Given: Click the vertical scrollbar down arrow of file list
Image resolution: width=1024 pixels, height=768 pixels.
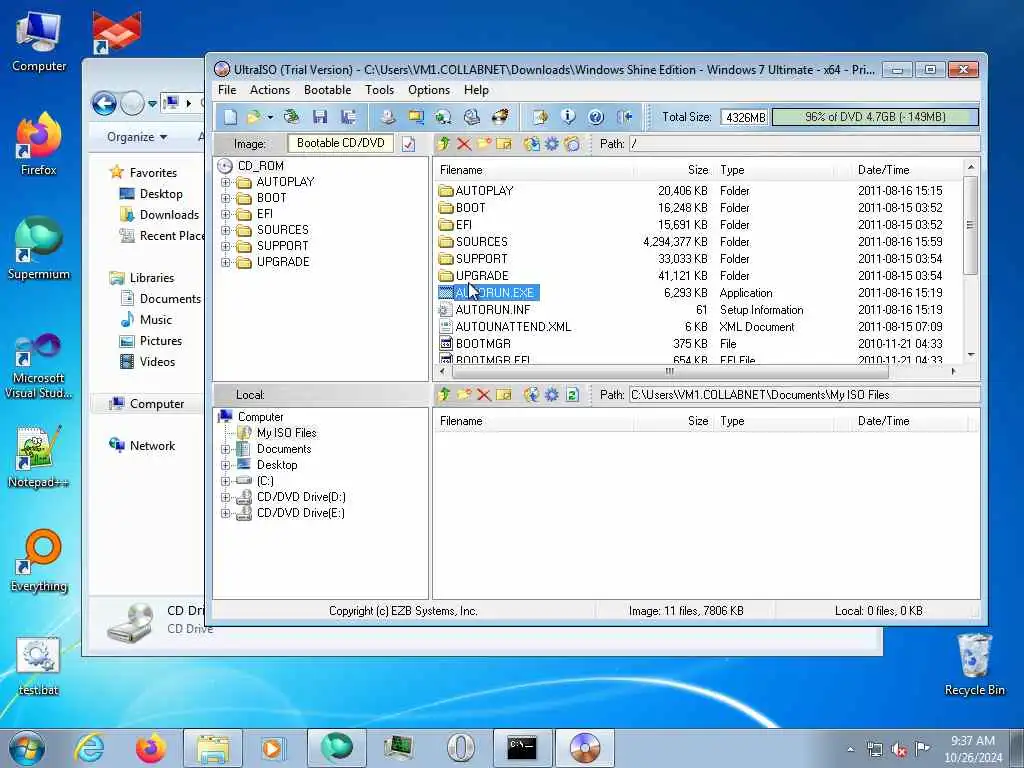Looking at the screenshot, I should click(970, 355).
